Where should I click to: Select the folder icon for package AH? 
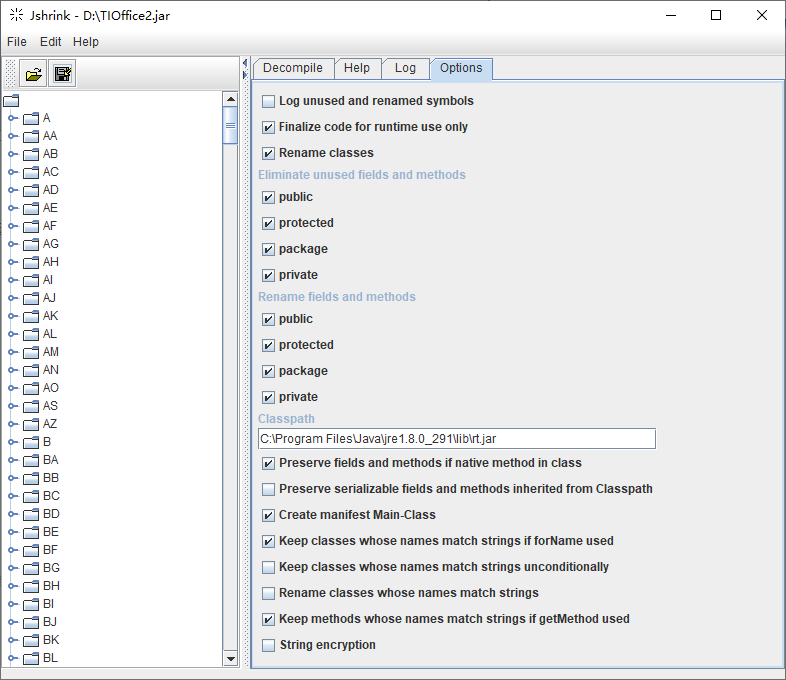[x=31, y=262]
